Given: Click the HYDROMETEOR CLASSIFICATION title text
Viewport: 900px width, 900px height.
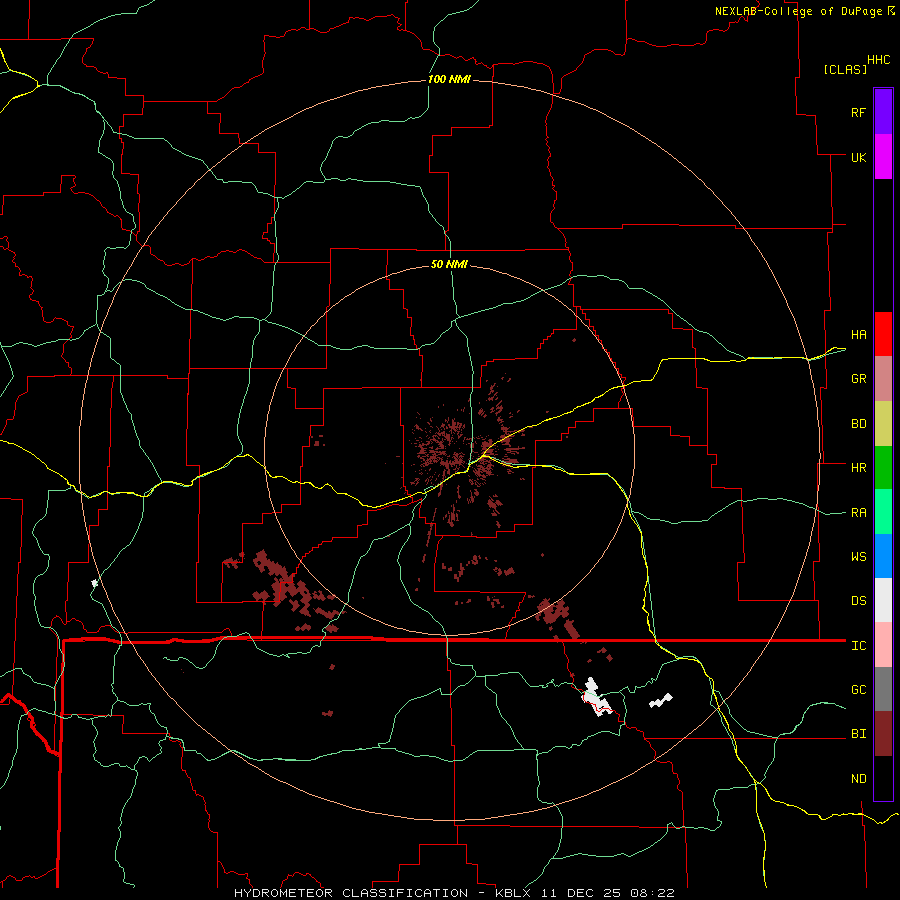Looking at the screenshot, I should pyautogui.click(x=351, y=893).
